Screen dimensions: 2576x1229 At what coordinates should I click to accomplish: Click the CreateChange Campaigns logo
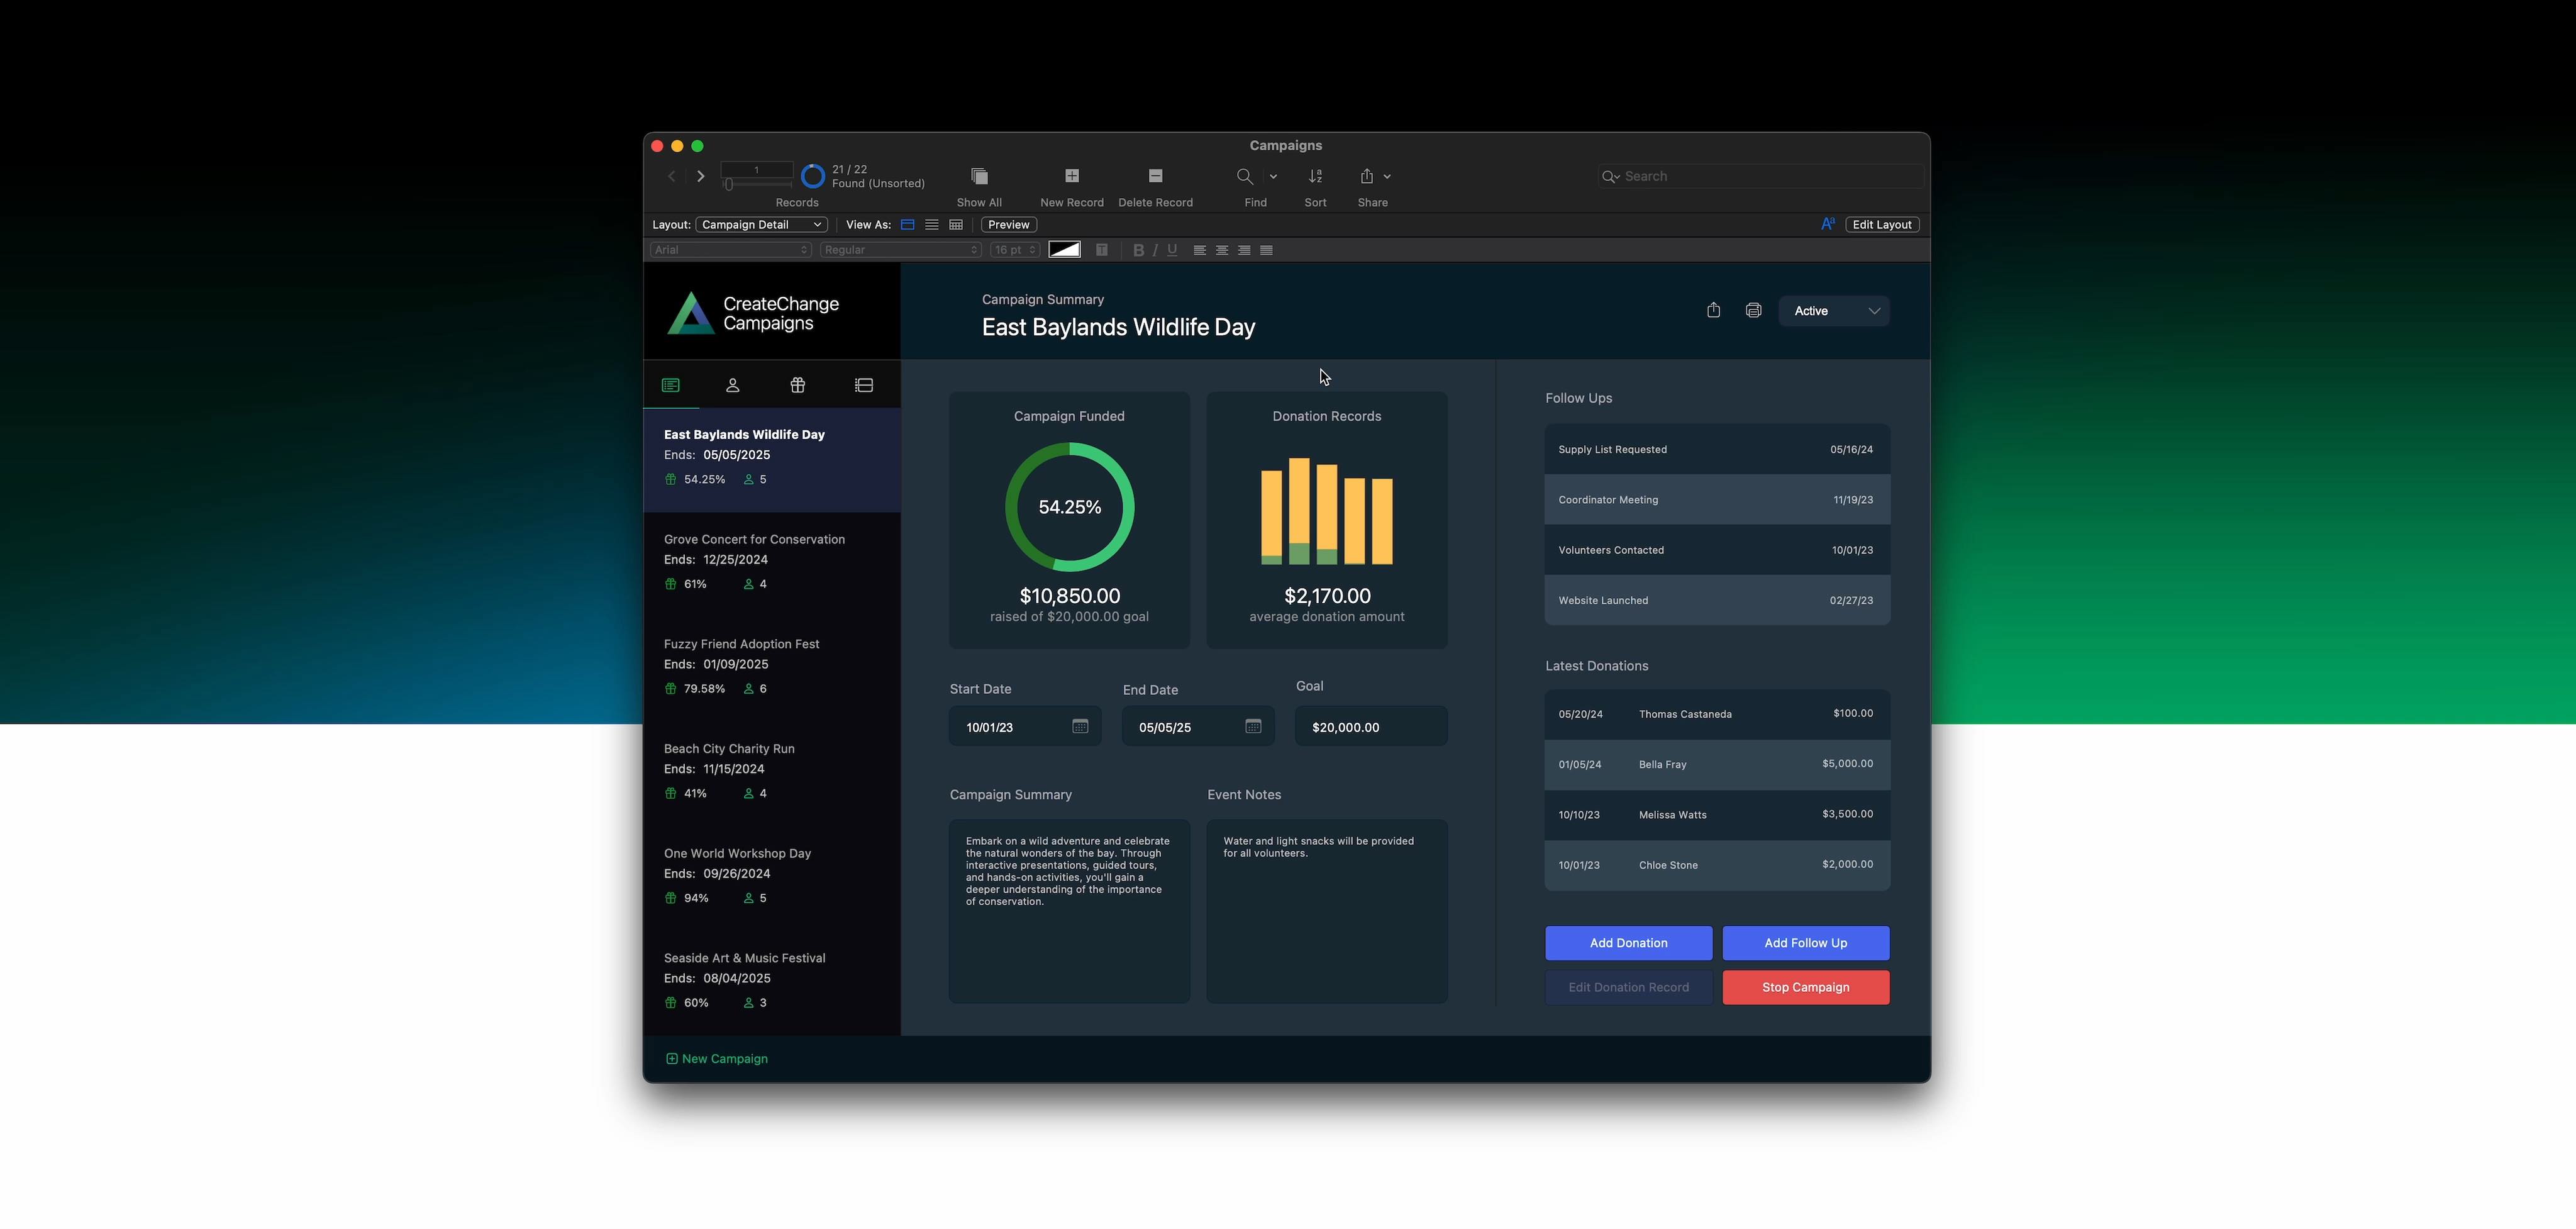coord(753,313)
